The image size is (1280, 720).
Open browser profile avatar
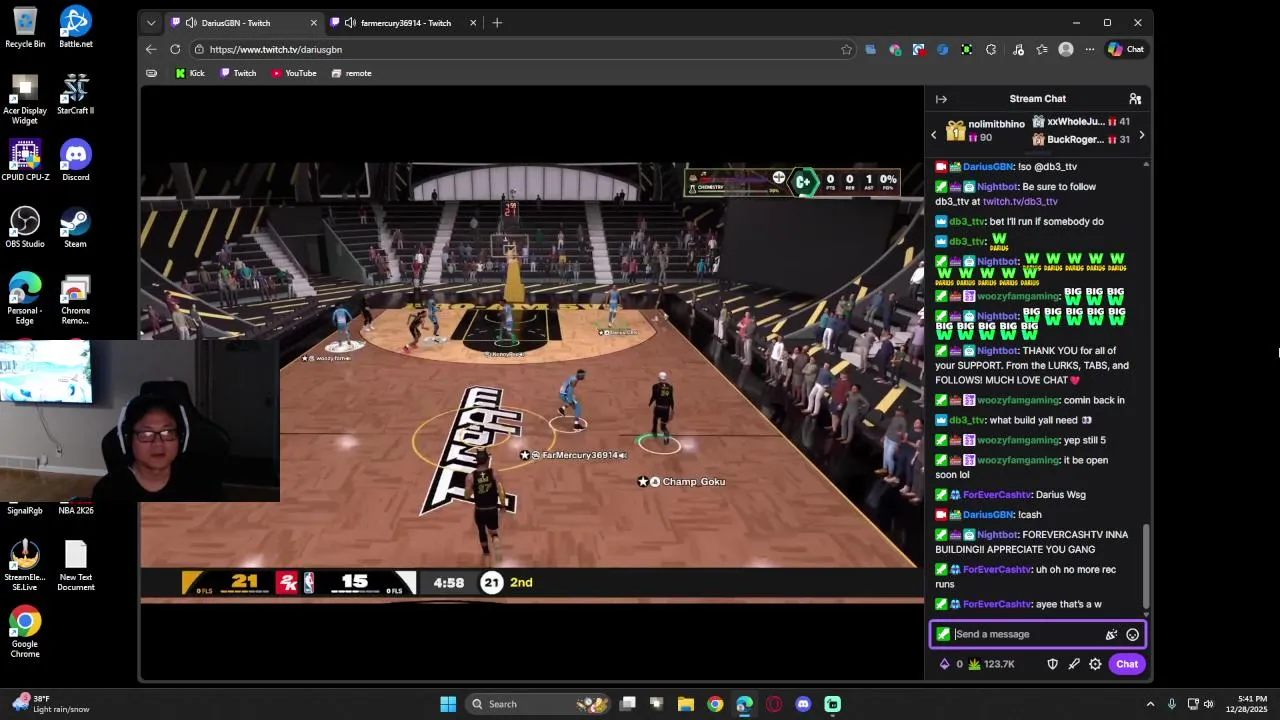point(1066,49)
